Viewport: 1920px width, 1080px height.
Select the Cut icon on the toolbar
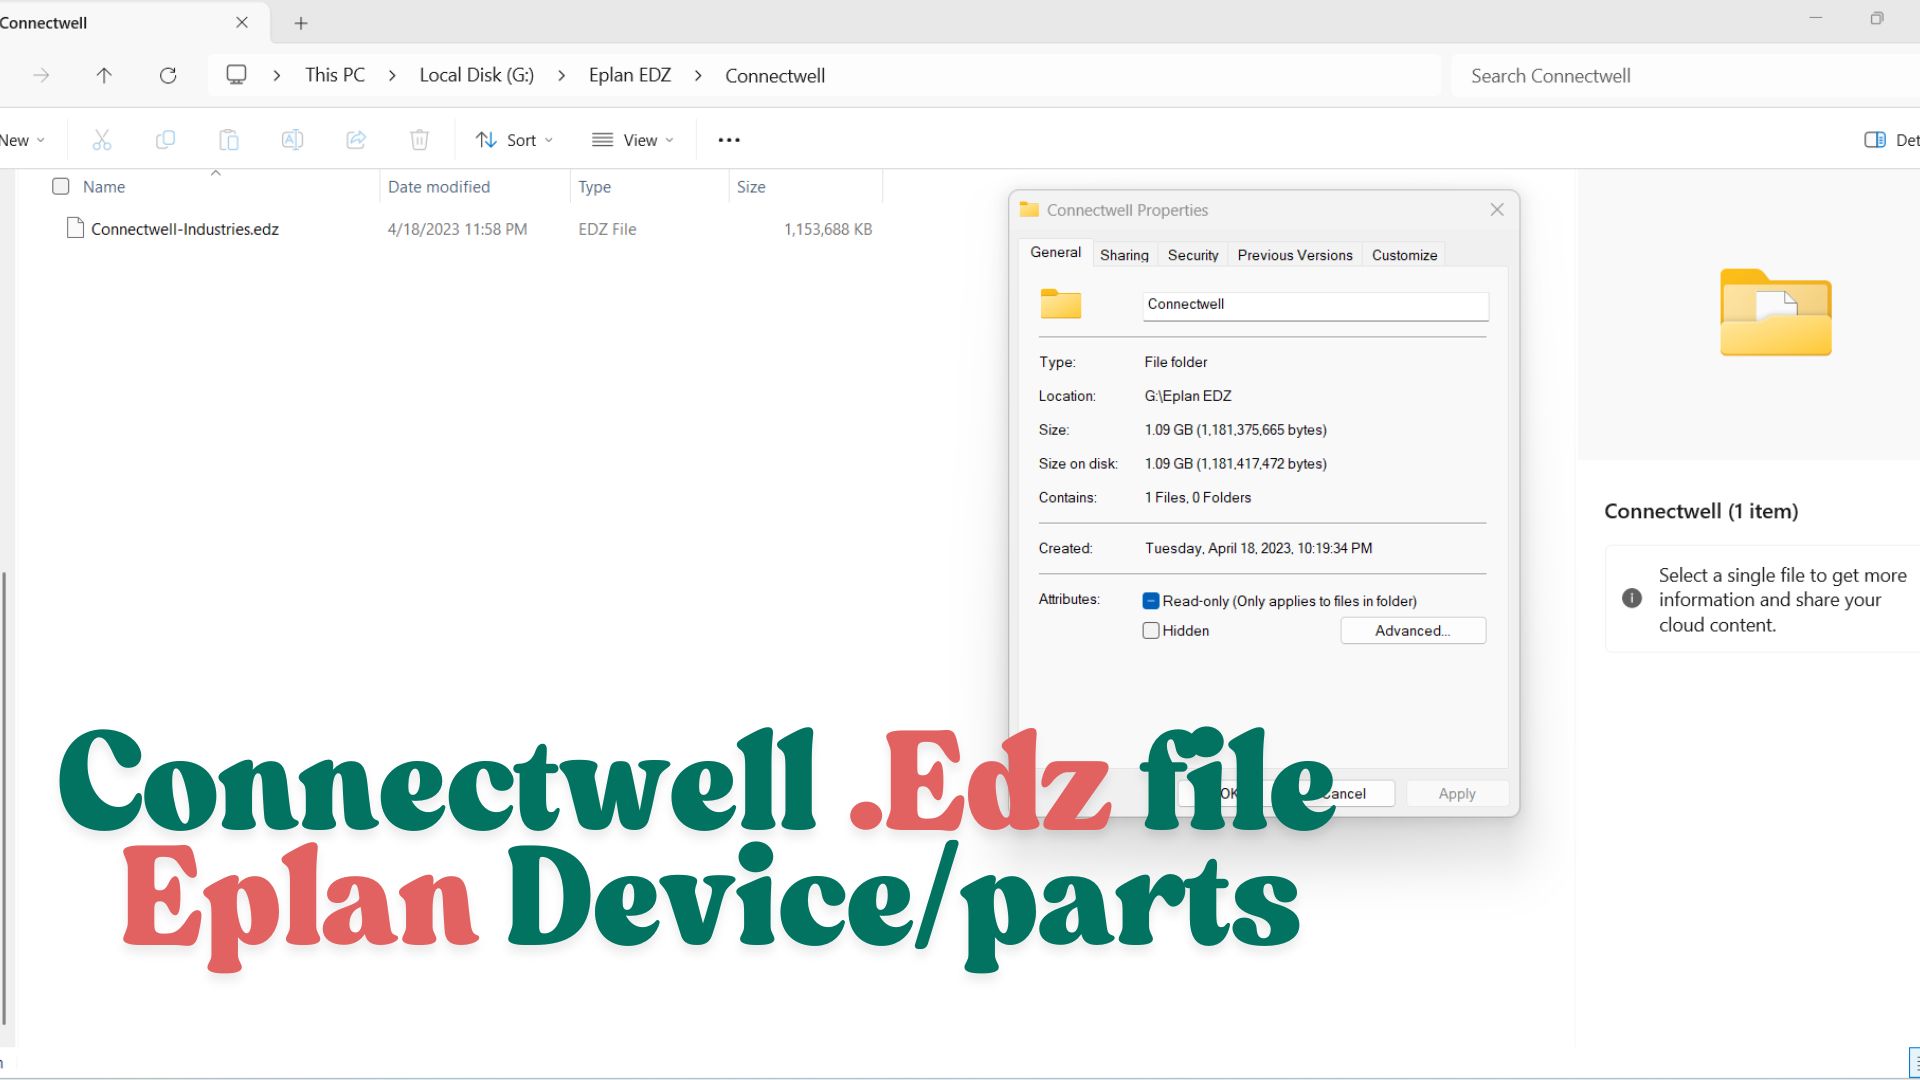[x=101, y=139]
